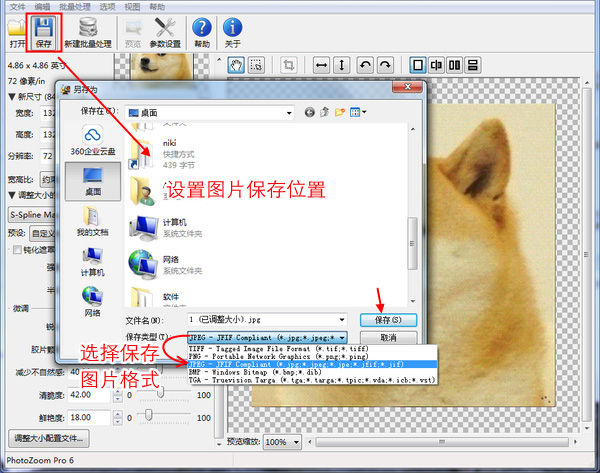
Task: Select the marquee selection tool
Action: (256, 65)
